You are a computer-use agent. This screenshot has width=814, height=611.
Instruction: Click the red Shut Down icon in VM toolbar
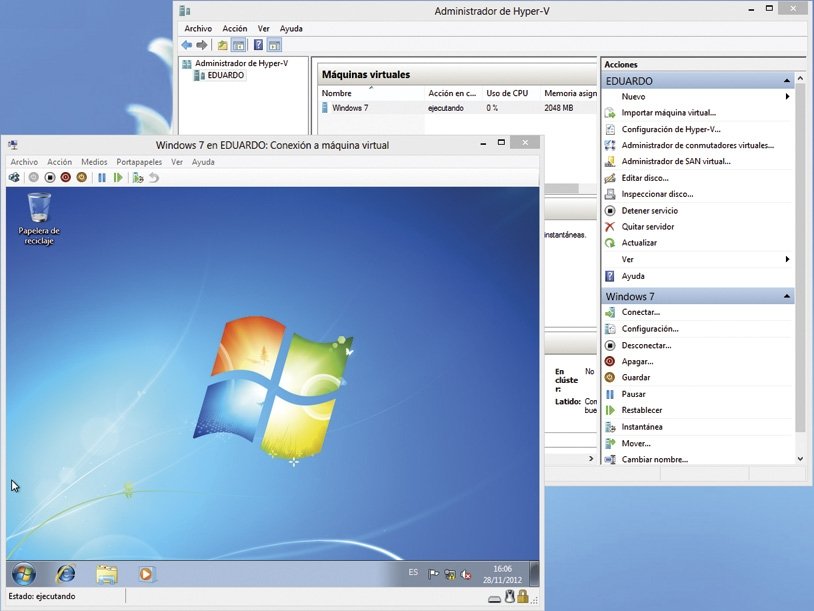(65, 178)
